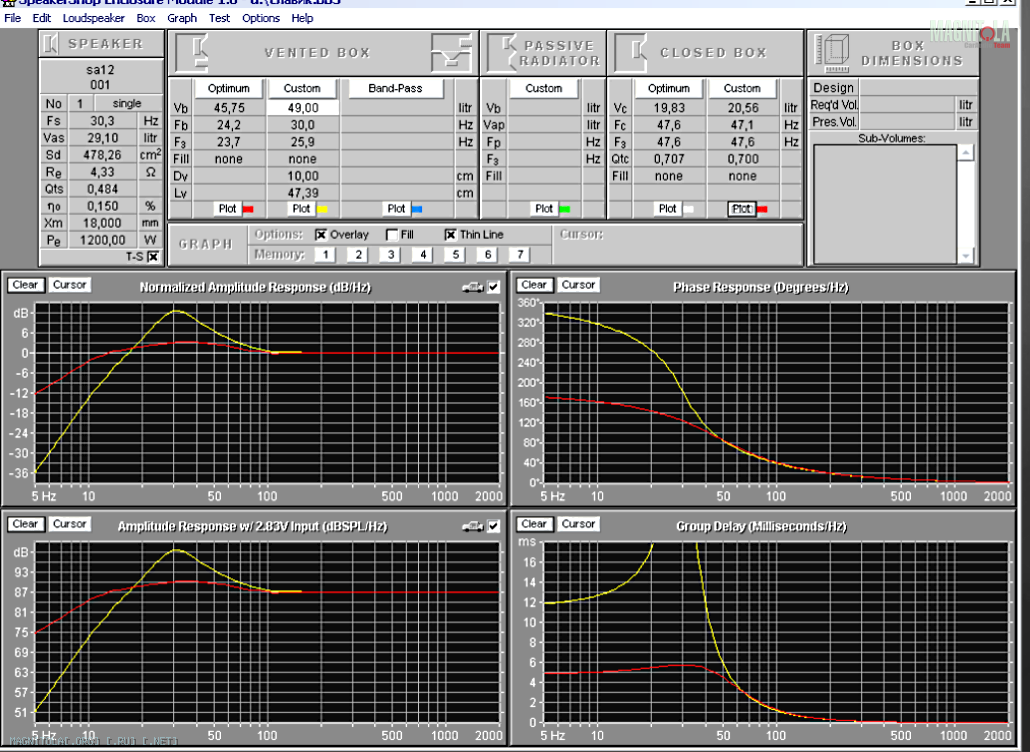Screen dimensions: 1030x752
Task: Open the Options menu
Action: point(261,18)
